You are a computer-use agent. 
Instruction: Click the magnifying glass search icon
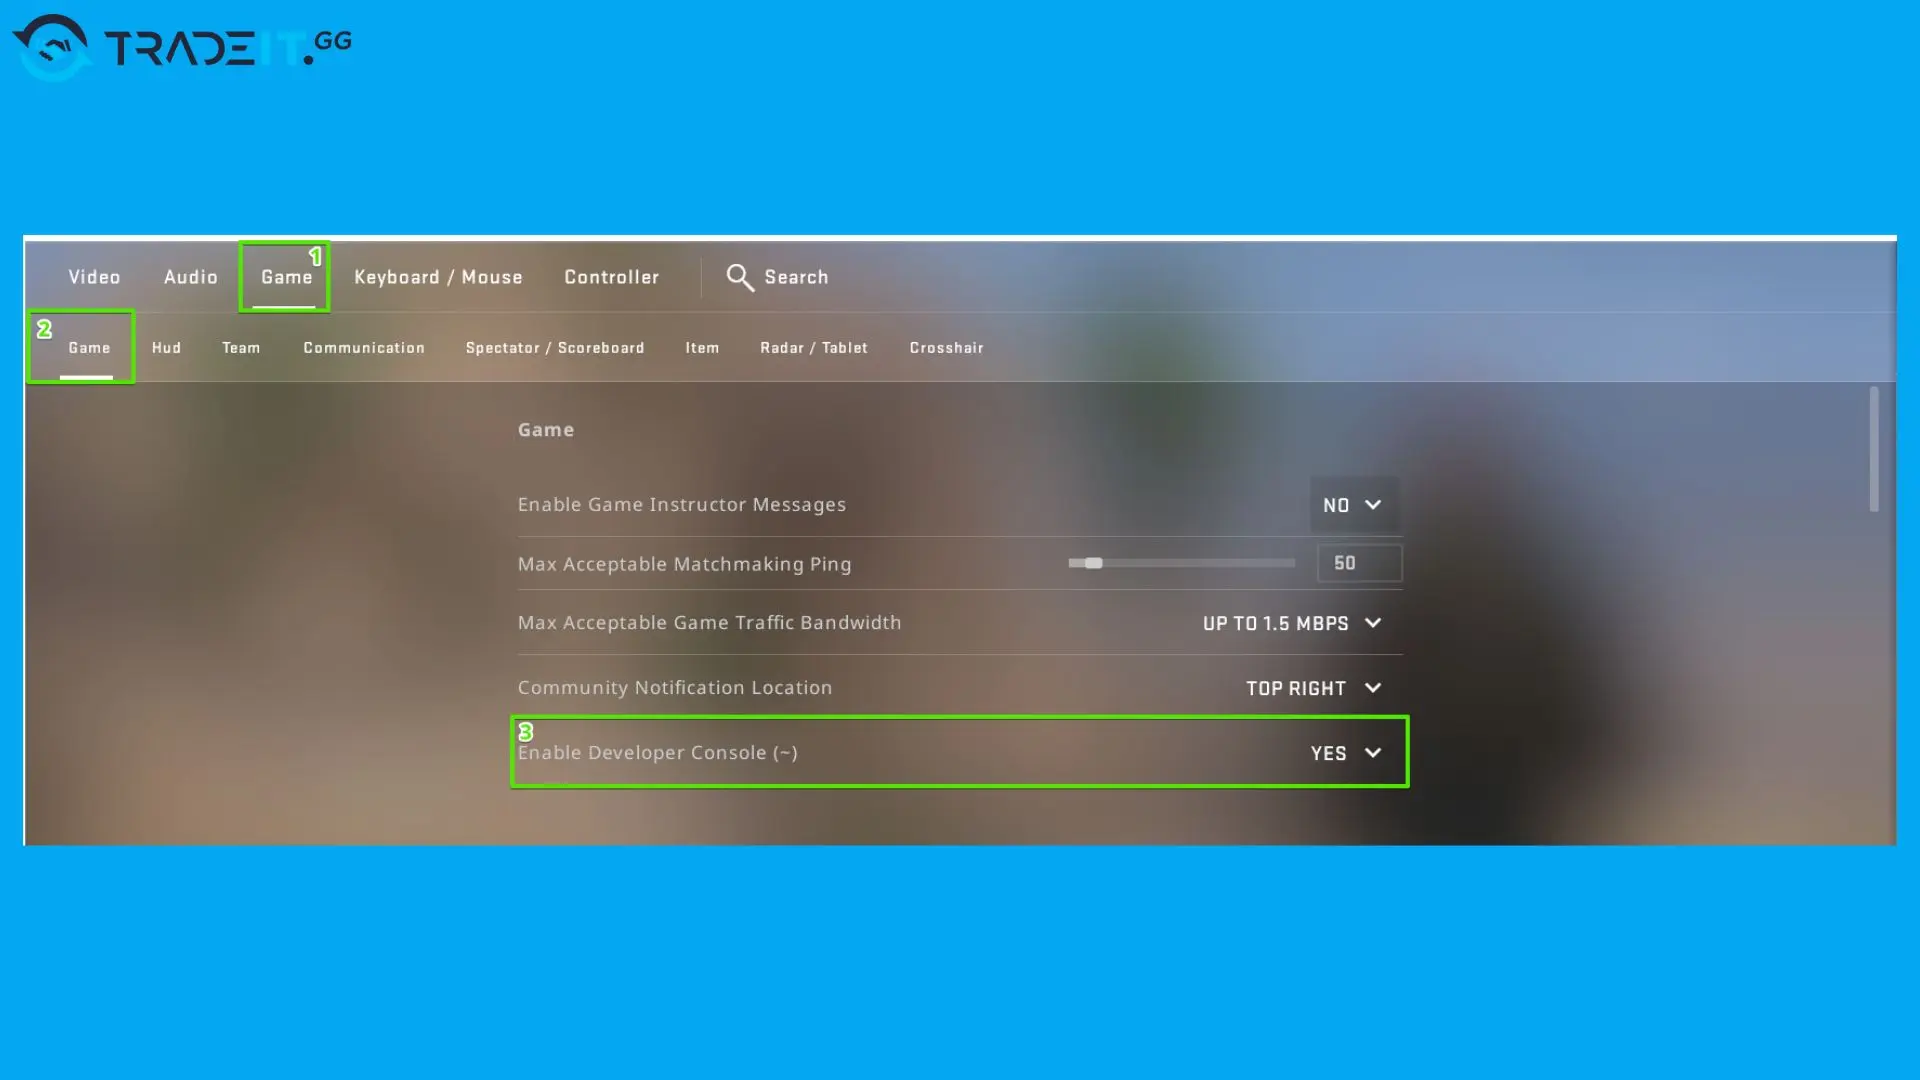coord(740,277)
